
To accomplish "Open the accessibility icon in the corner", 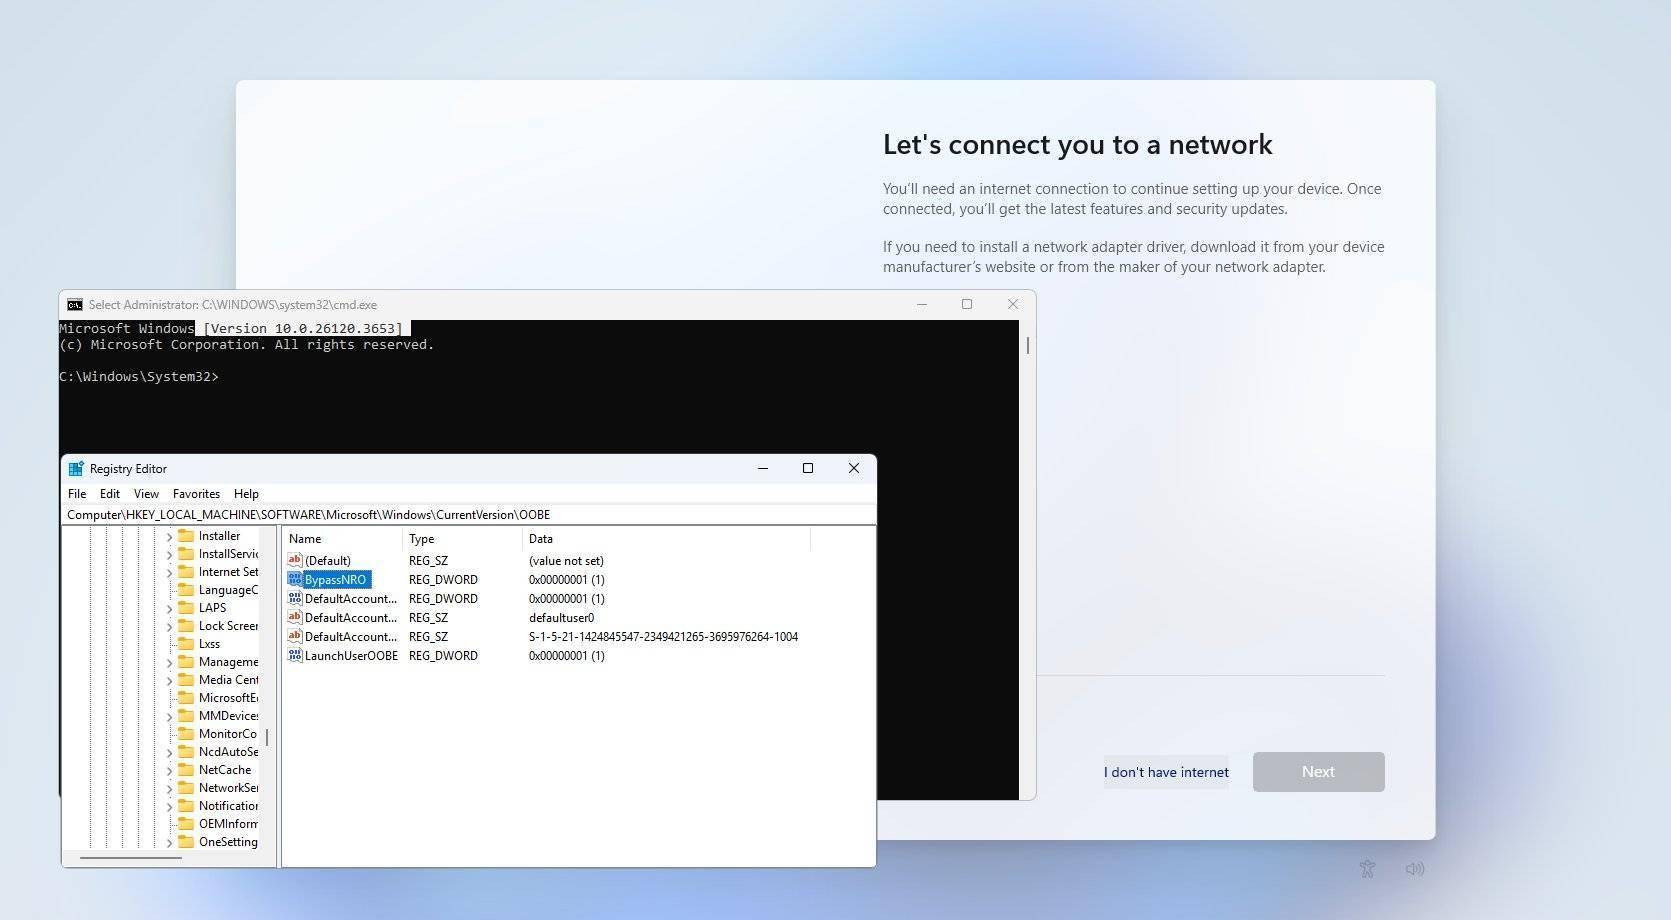I will (x=1368, y=869).
